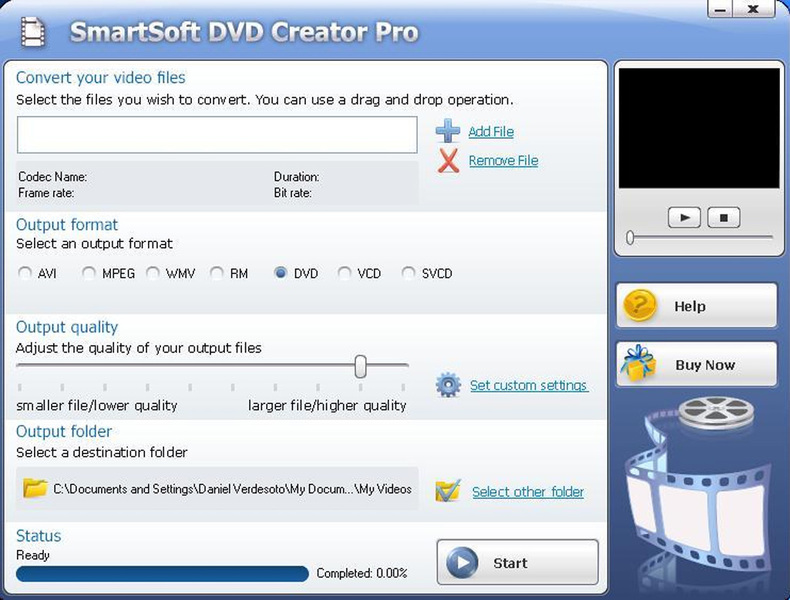790x600 pixels.
Task: Click the red X Remove File icon
Action: (448, 161)
